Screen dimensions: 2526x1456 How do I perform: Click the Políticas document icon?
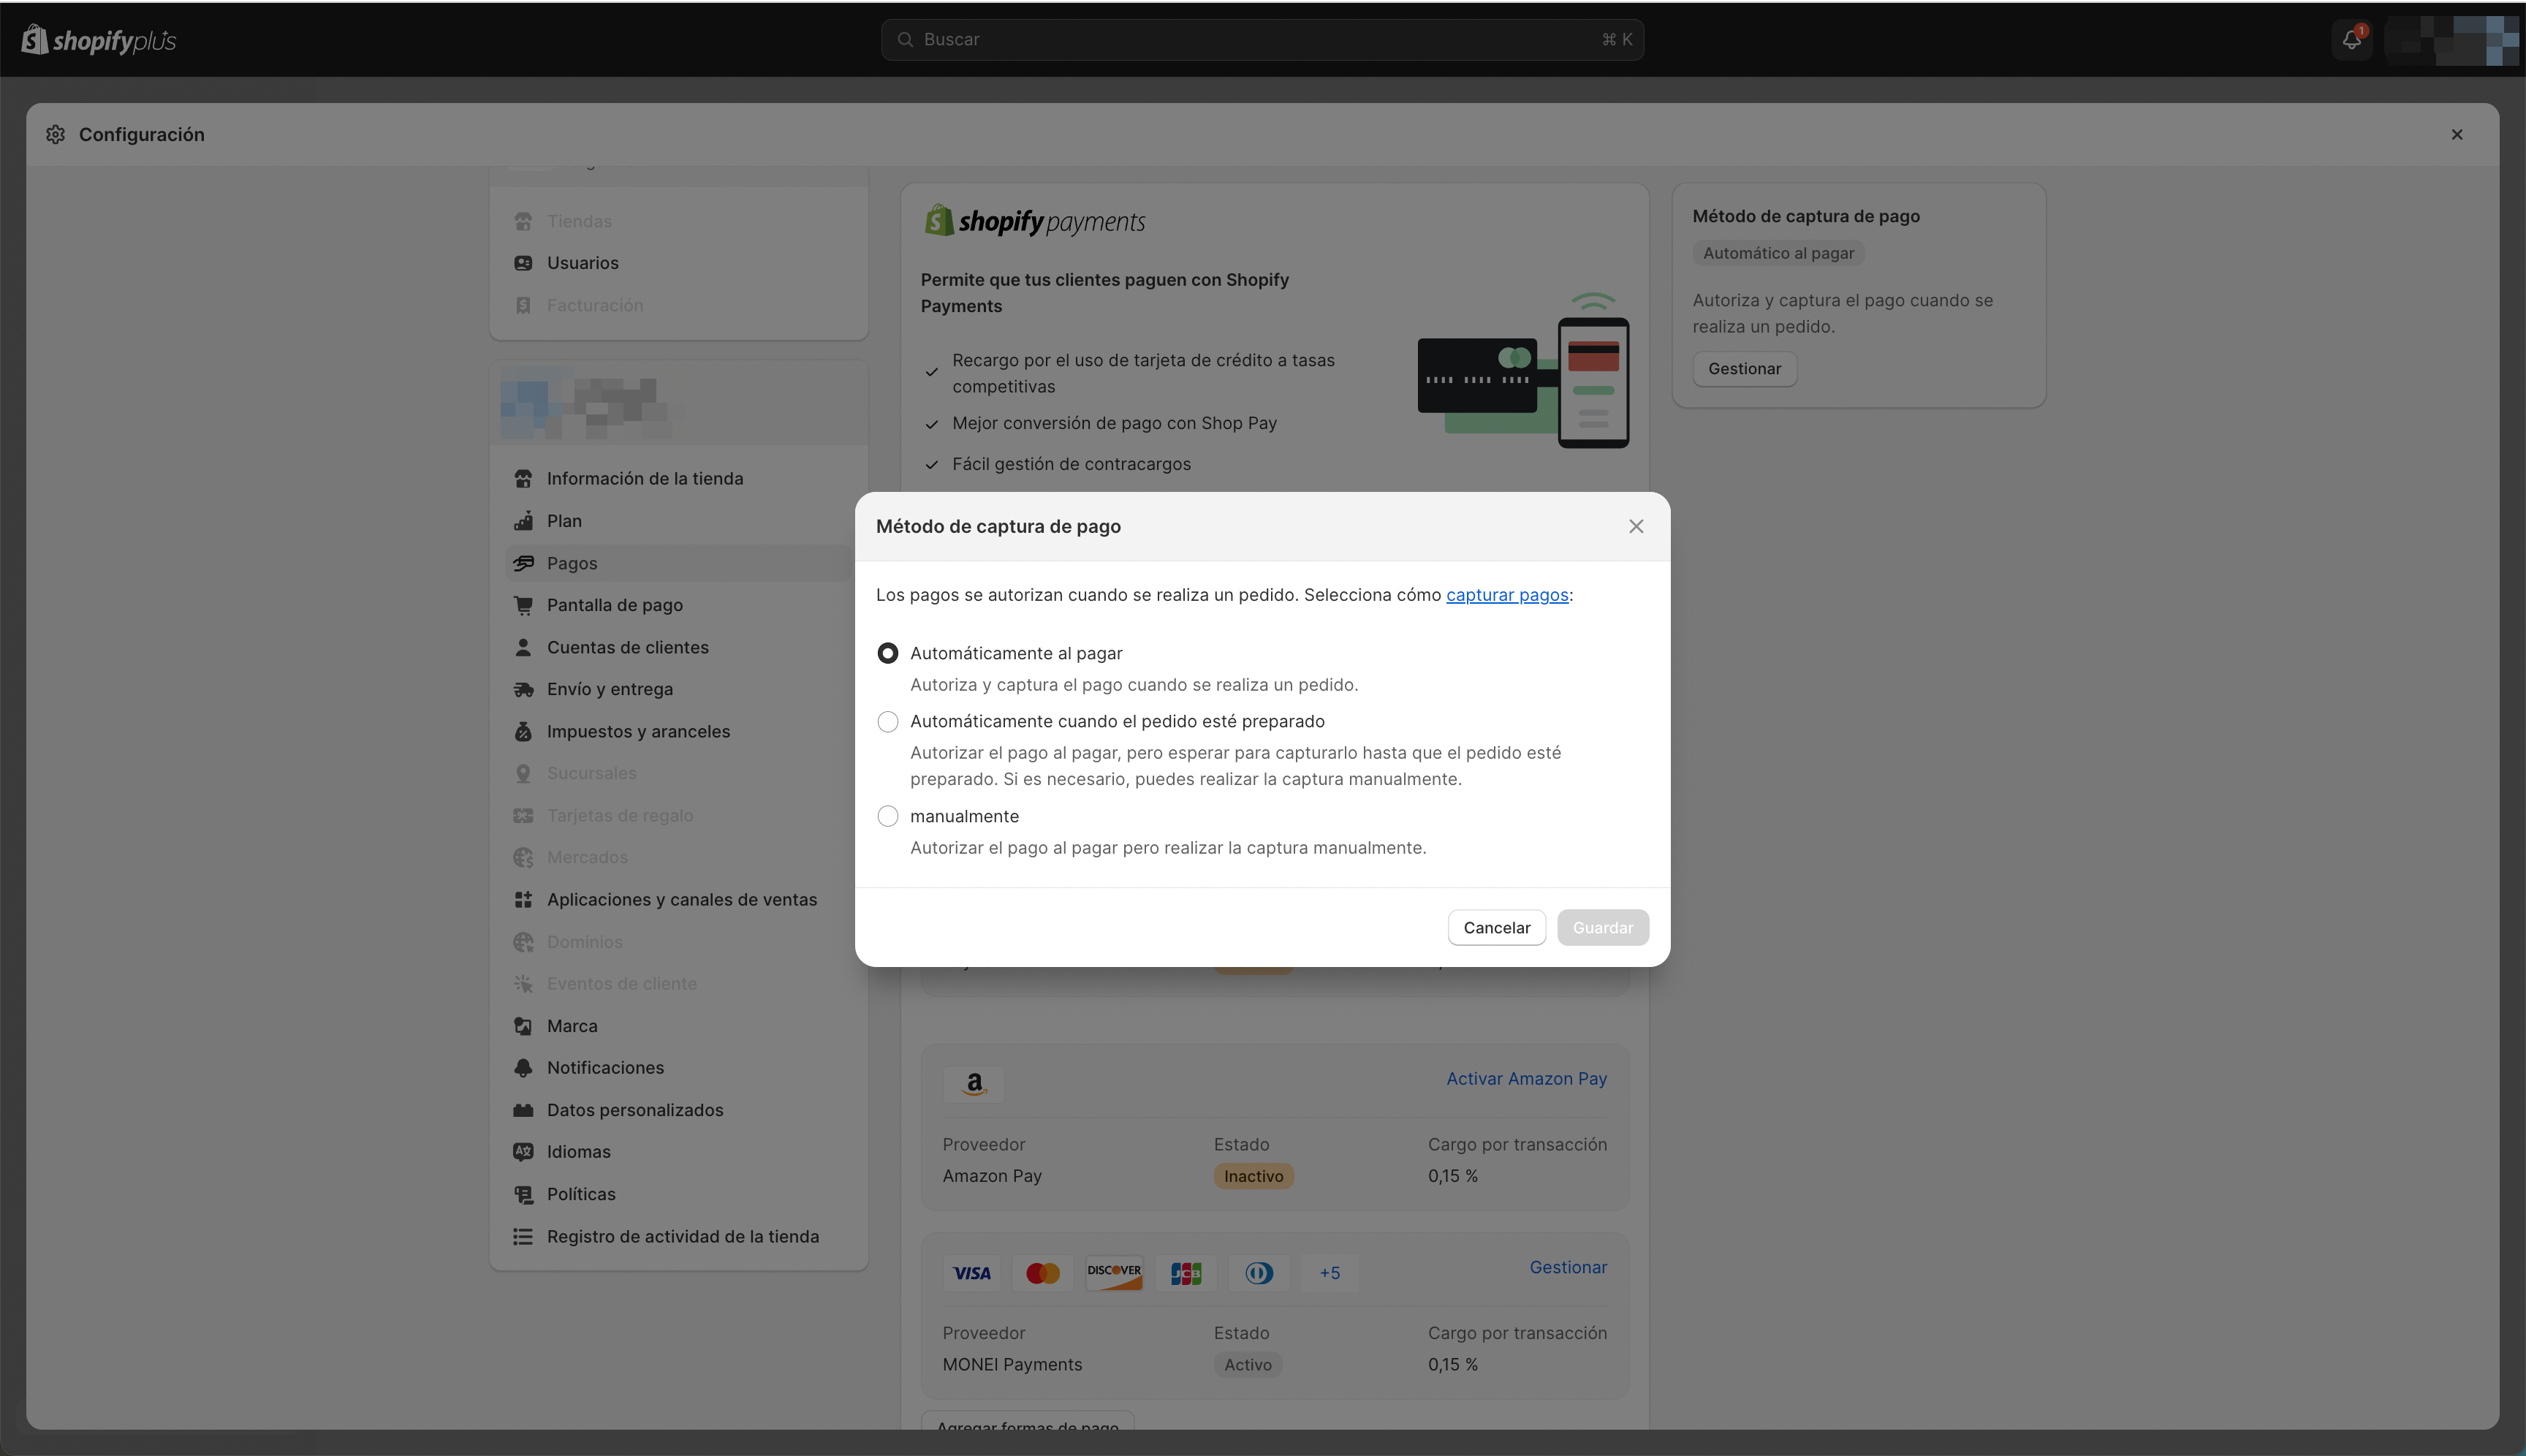coord(523,1194)
